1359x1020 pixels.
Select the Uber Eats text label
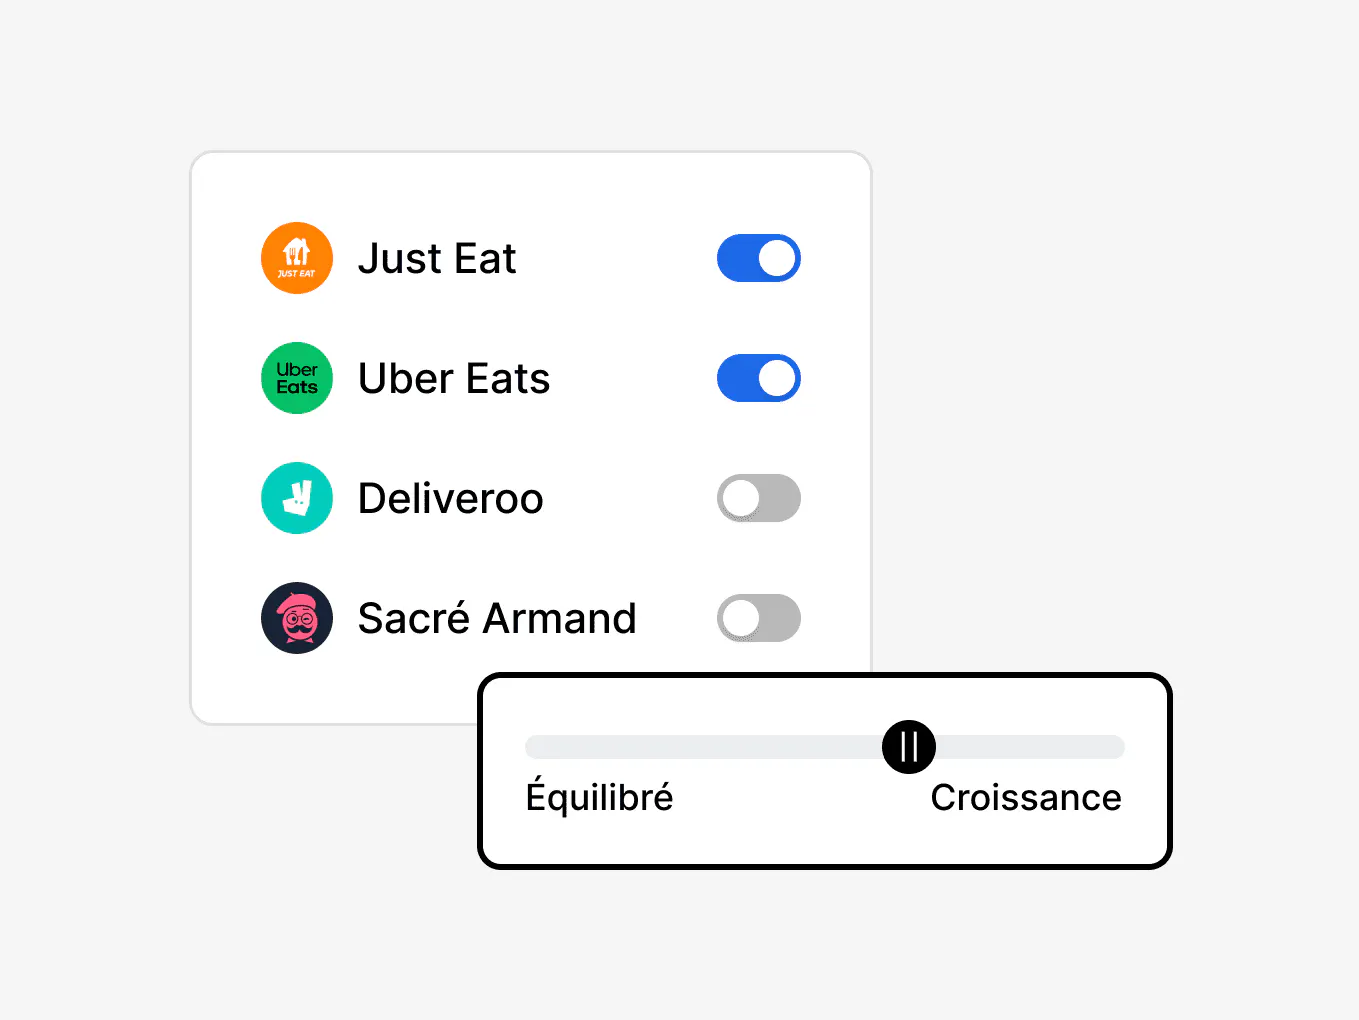click(454, 379)
